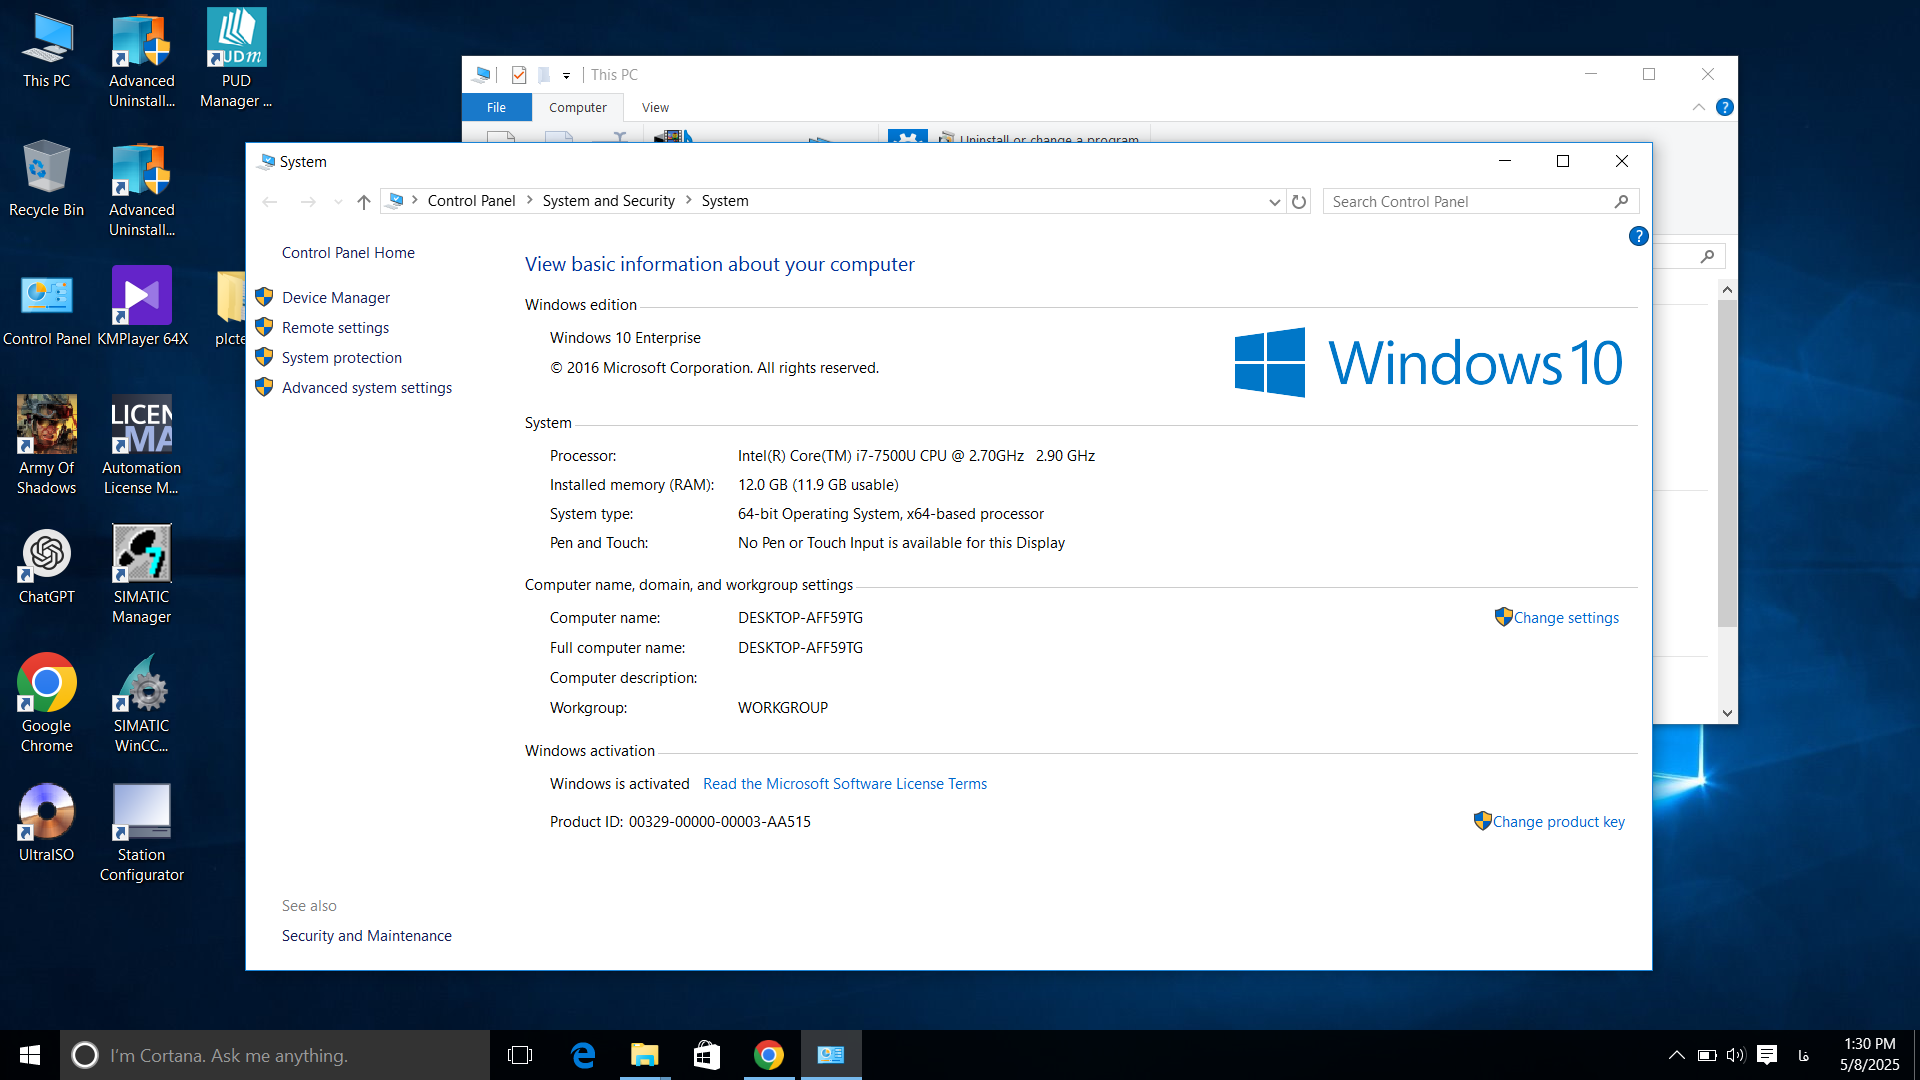The image size is (1920, 1080).
Task: Open the taskbar clock and date
Action: click(1869, 1055)
